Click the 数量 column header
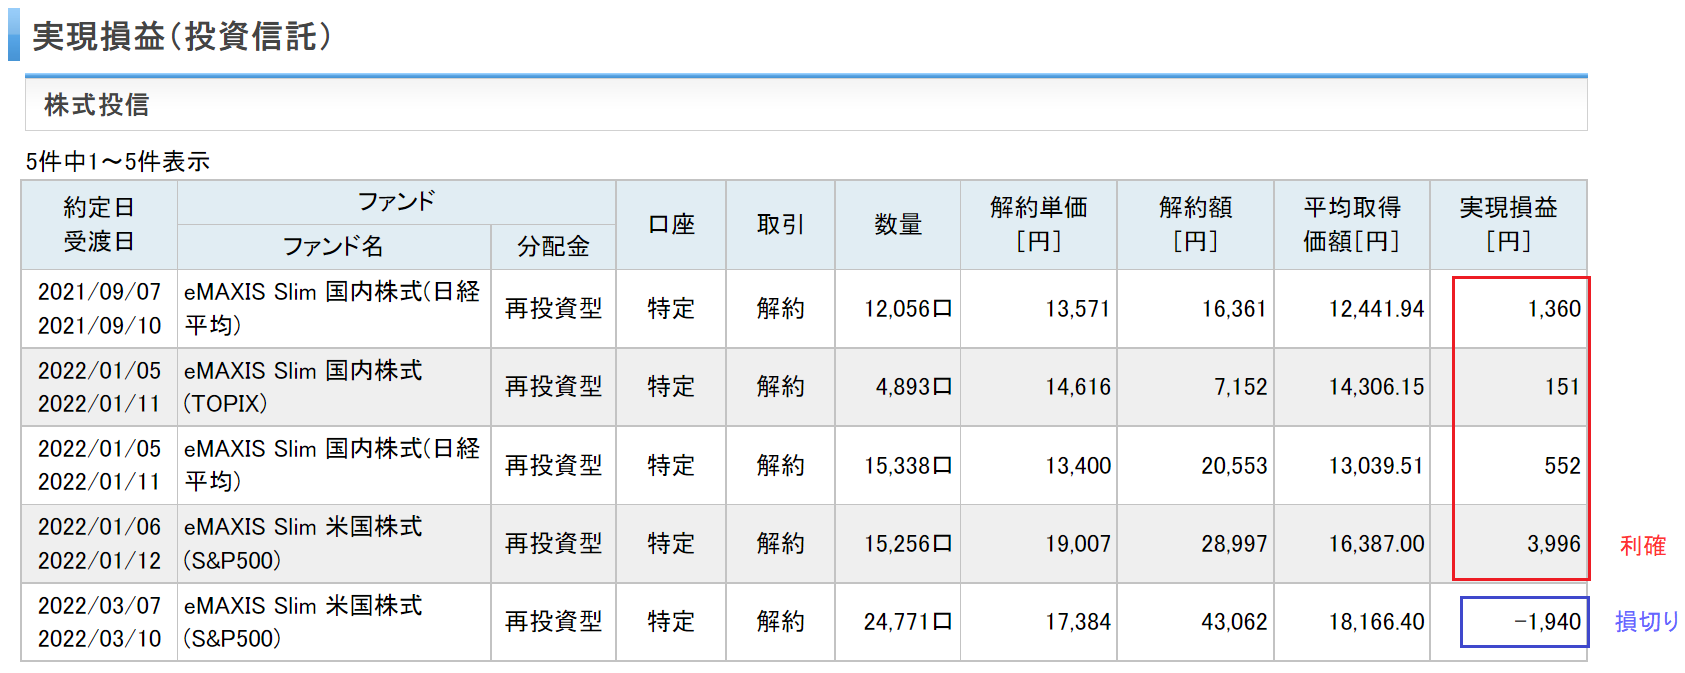This screenshot has width=1685, height=673. tap(898, 224)
